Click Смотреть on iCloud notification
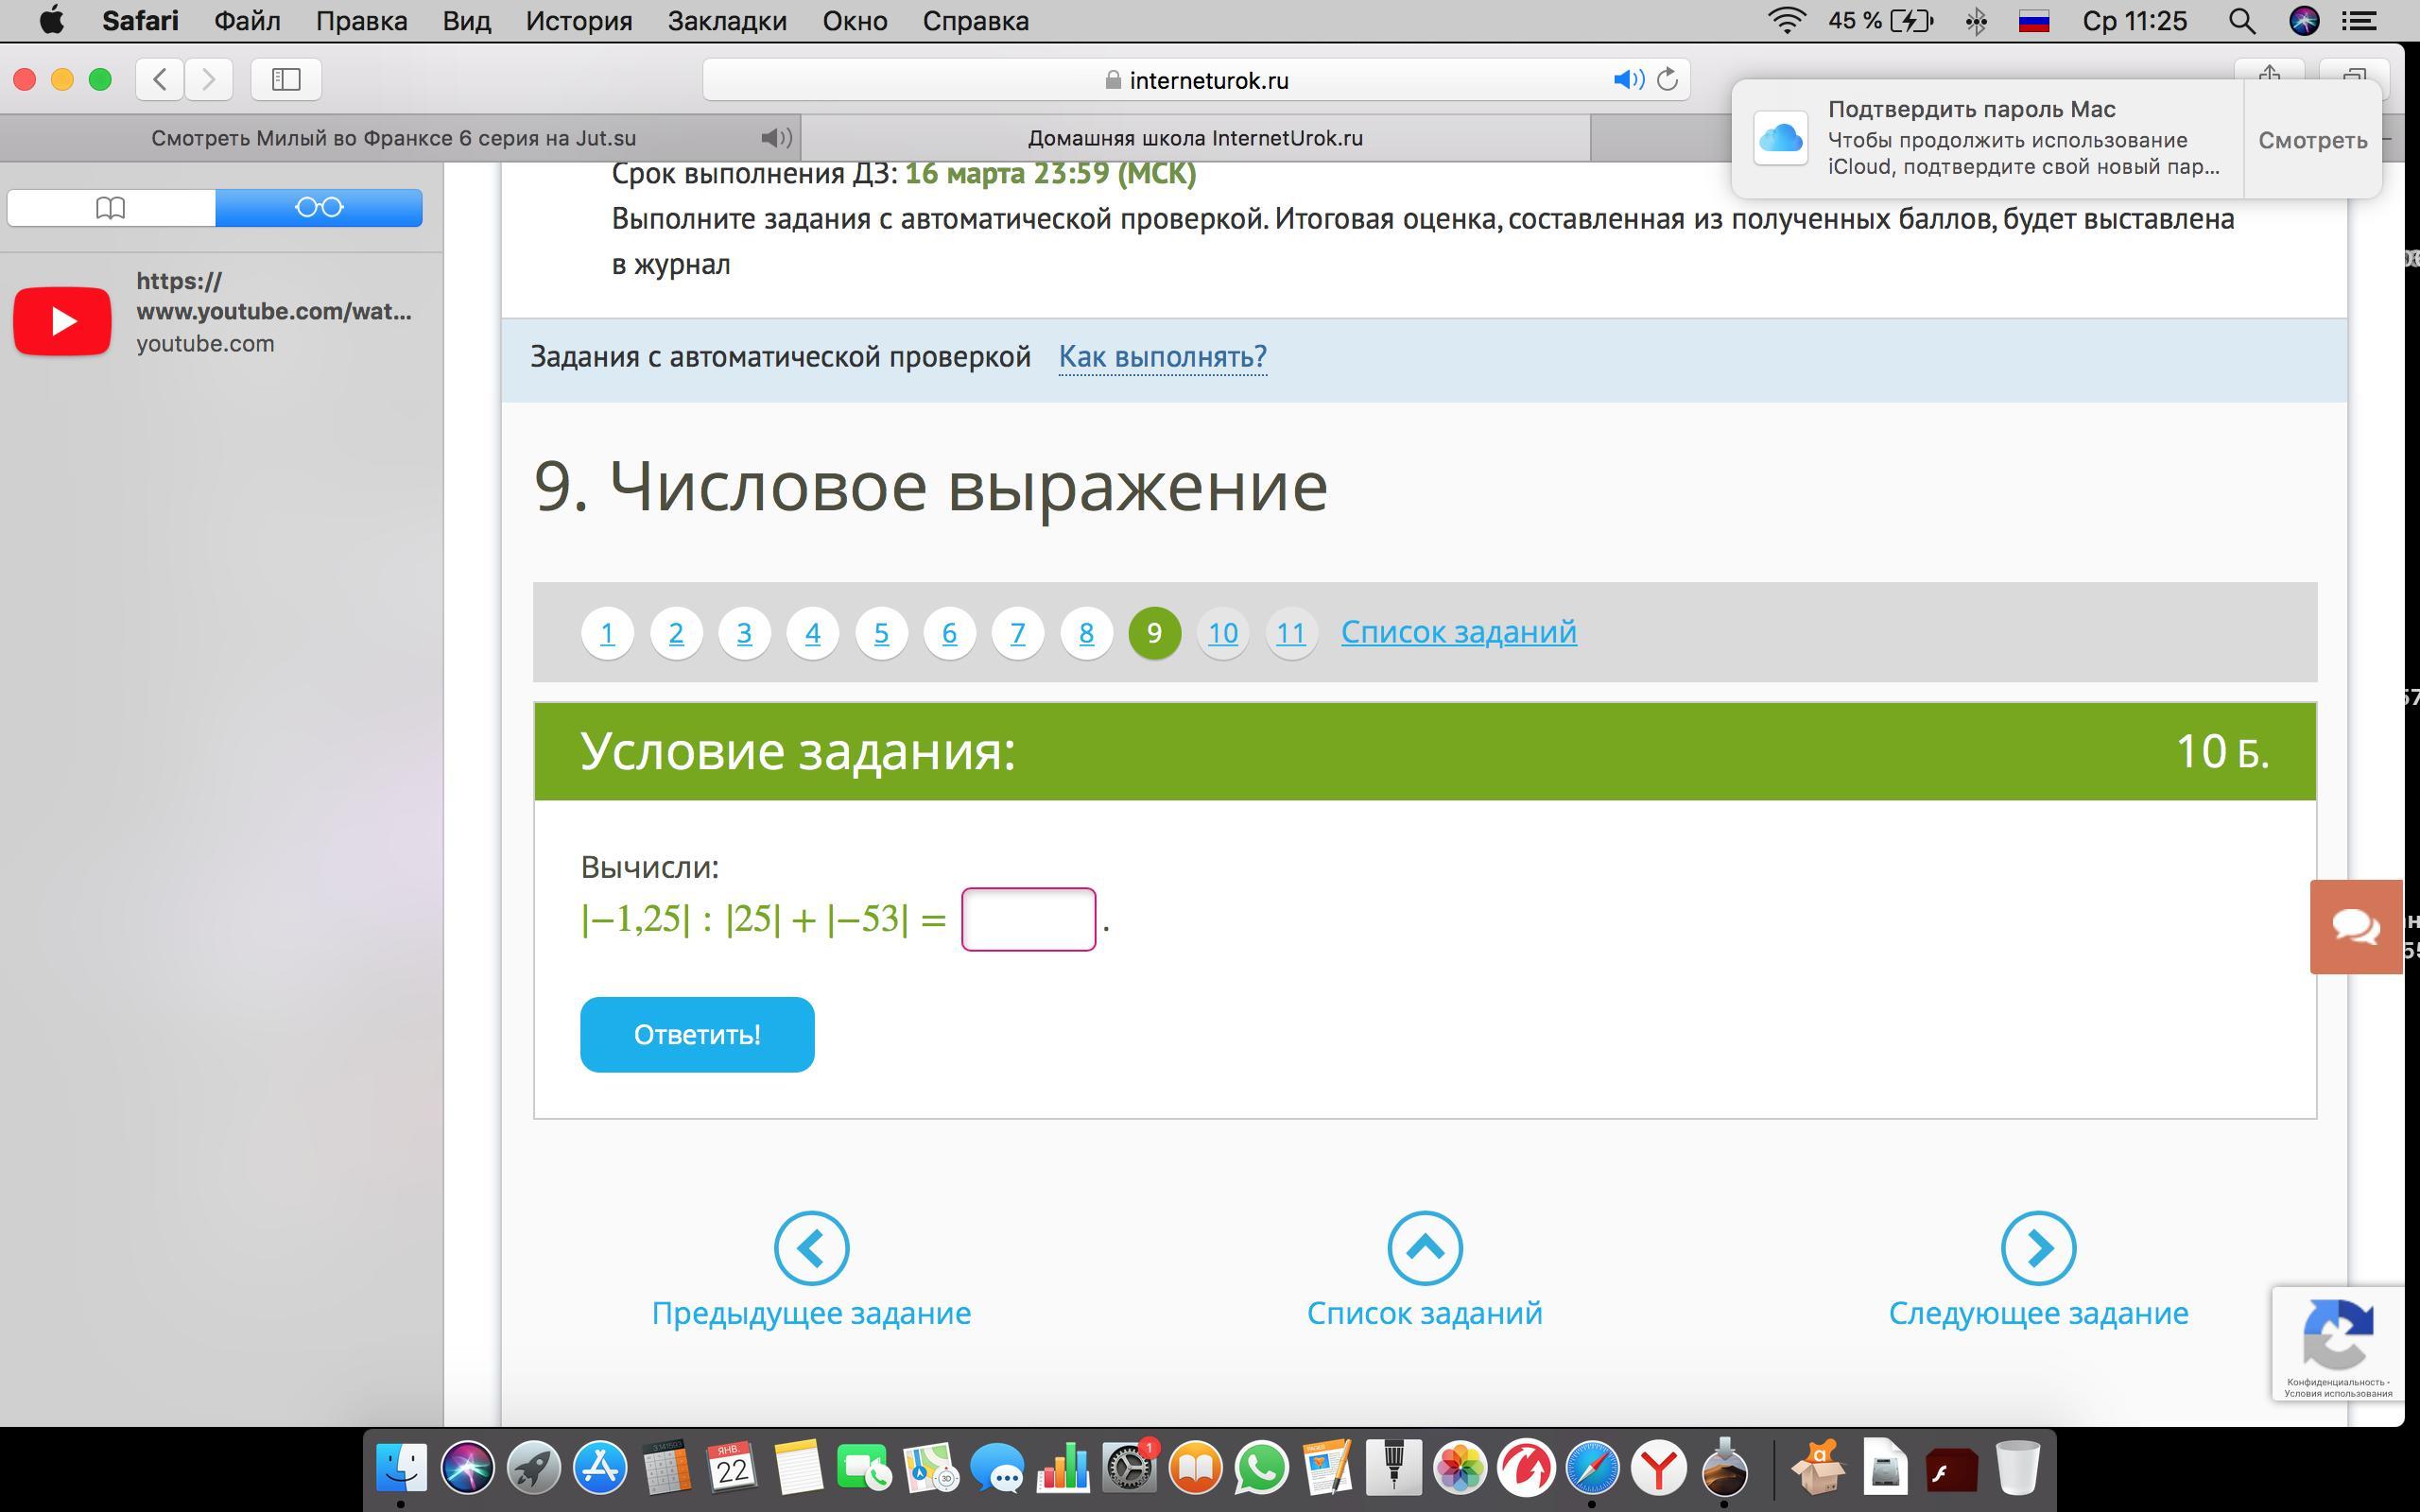 (2312, 140)
